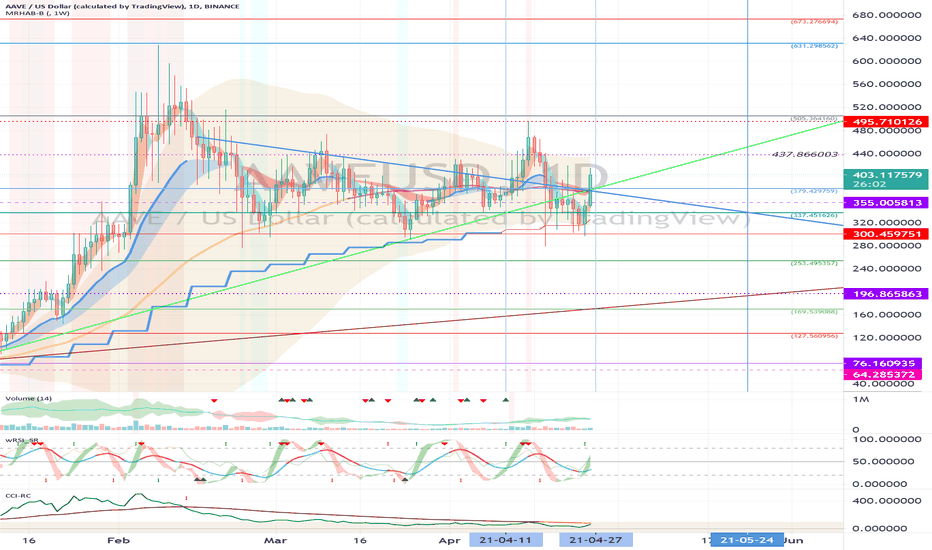Click the Mar label on time axis

[x=275, y=540]
